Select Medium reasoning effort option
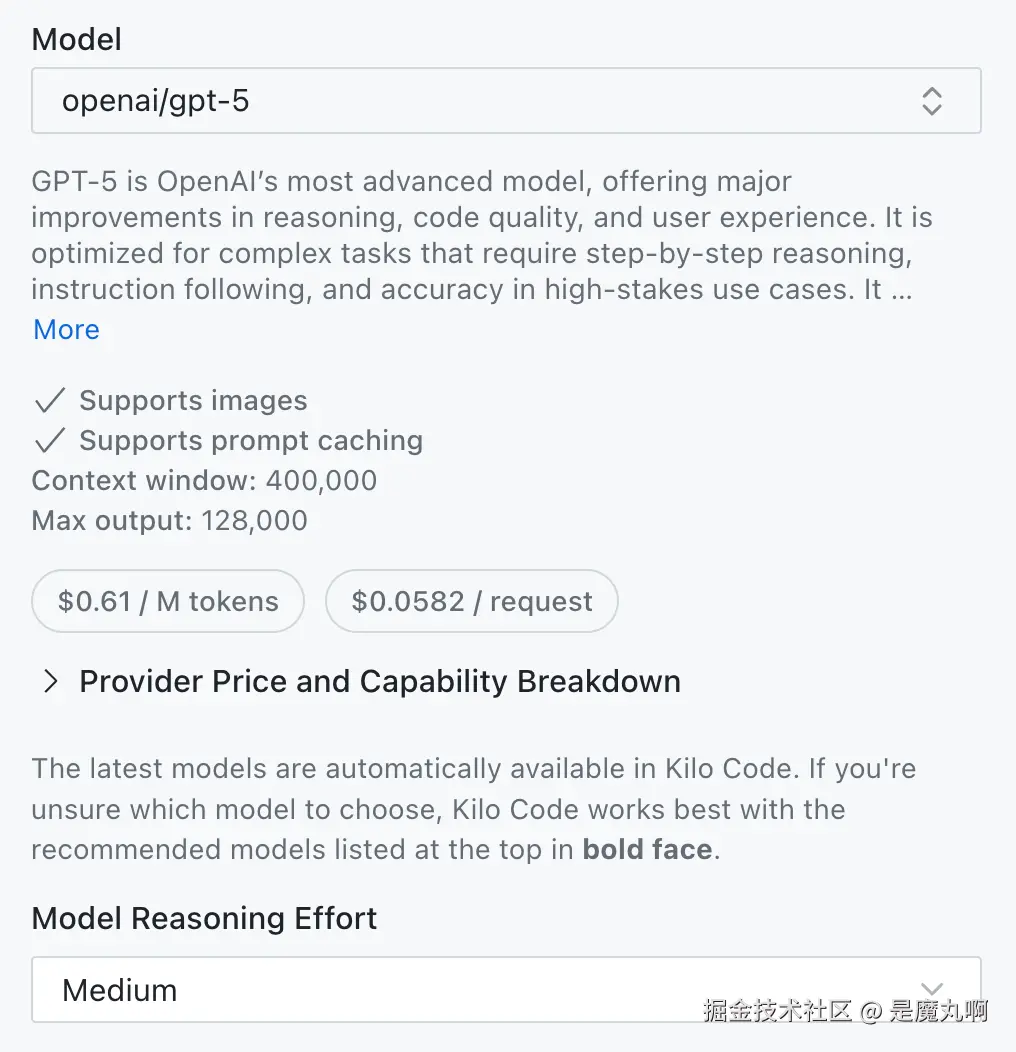This screenshot has height=1052, width=1016. click(x=119, y=990)
